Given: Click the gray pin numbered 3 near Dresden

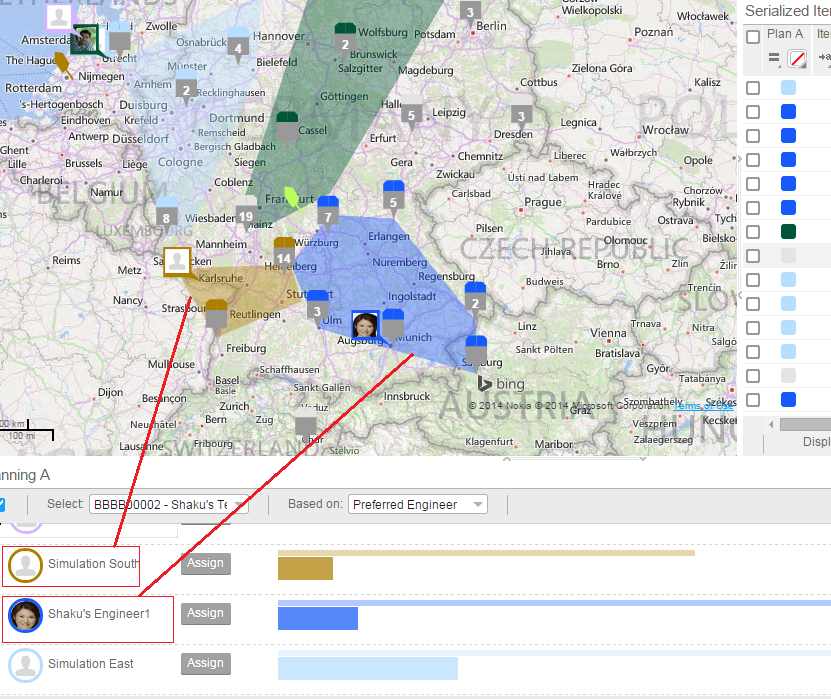Looking at the screenshot, I should tap(521, 115).
